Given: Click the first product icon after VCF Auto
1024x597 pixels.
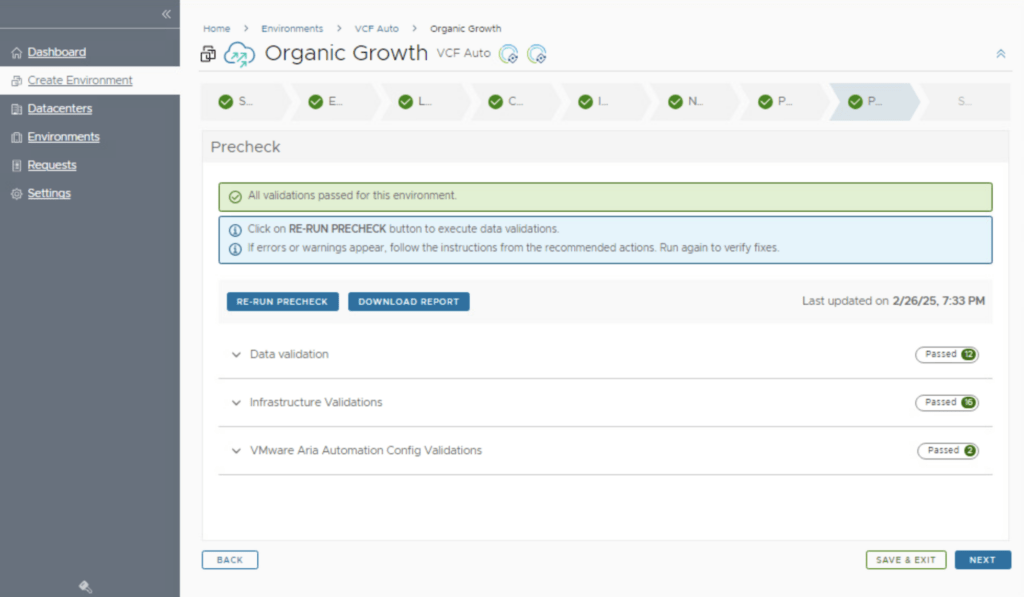Looking at the screenshot, I should pos(509,54).
